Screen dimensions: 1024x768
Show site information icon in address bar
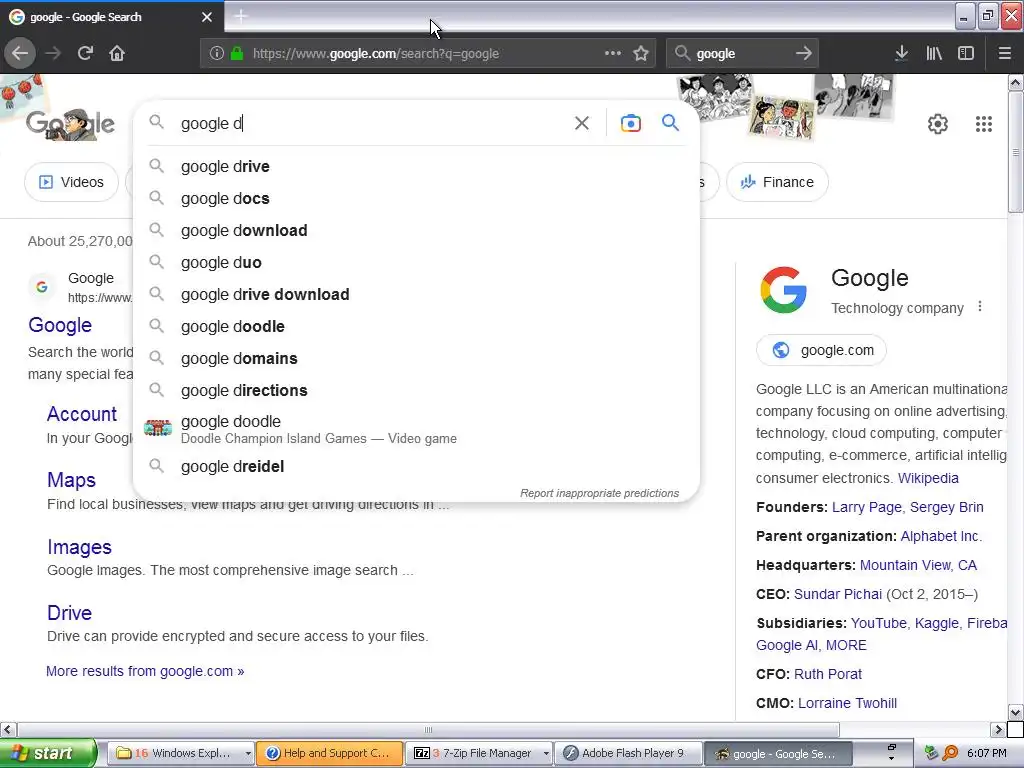[217, 53]
